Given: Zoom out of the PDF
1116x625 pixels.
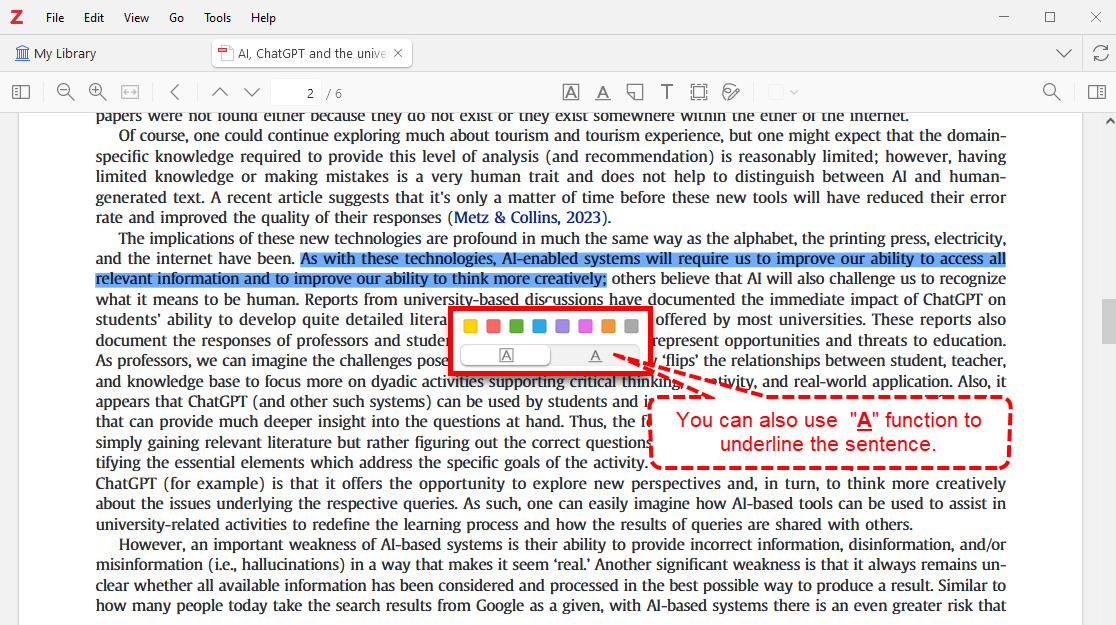Looking at the screenshot, I should pyautogui.click(x=66, y=92).
